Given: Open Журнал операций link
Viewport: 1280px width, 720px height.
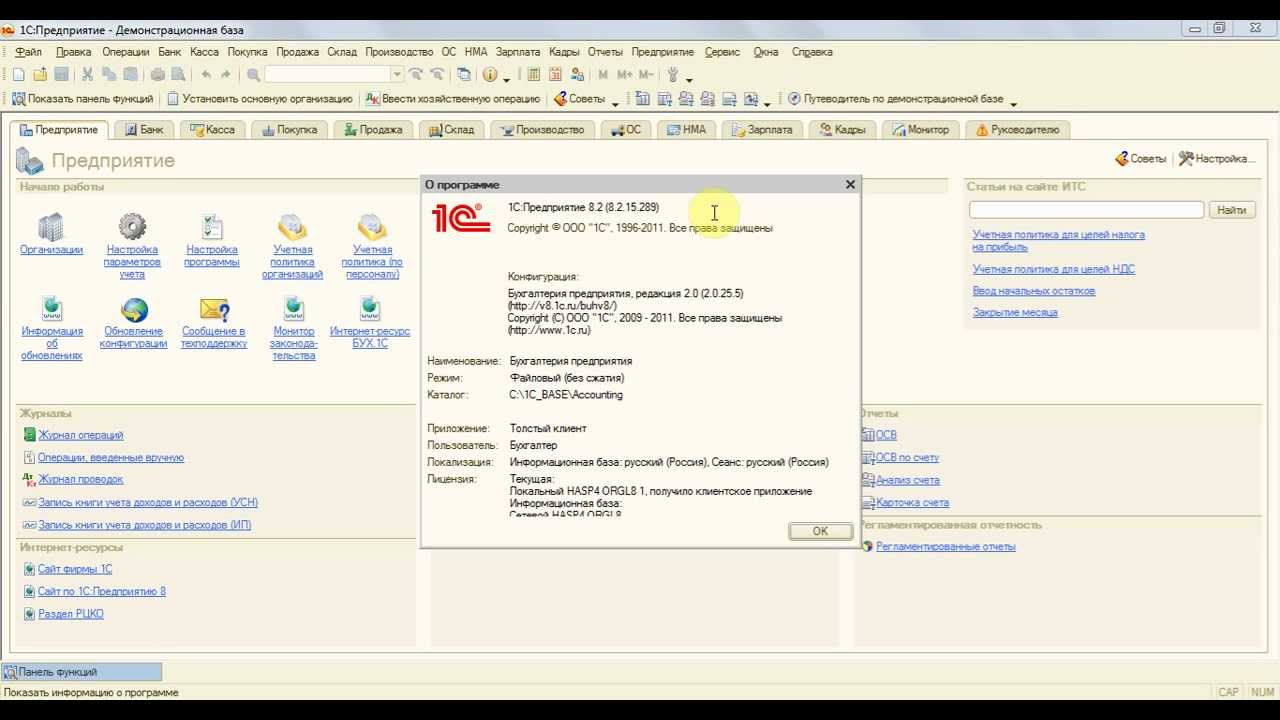Looking at the screenshot, I should (80, 435).
